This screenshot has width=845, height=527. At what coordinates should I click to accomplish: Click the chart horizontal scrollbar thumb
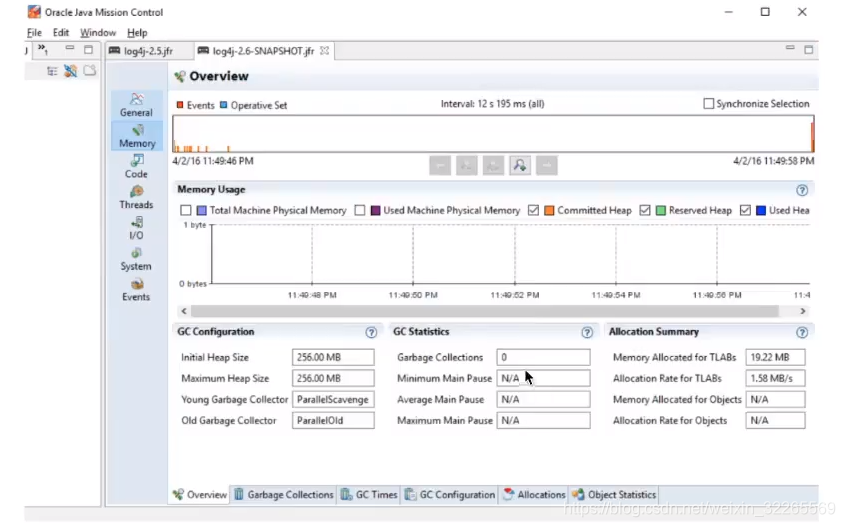pos(484,311)
